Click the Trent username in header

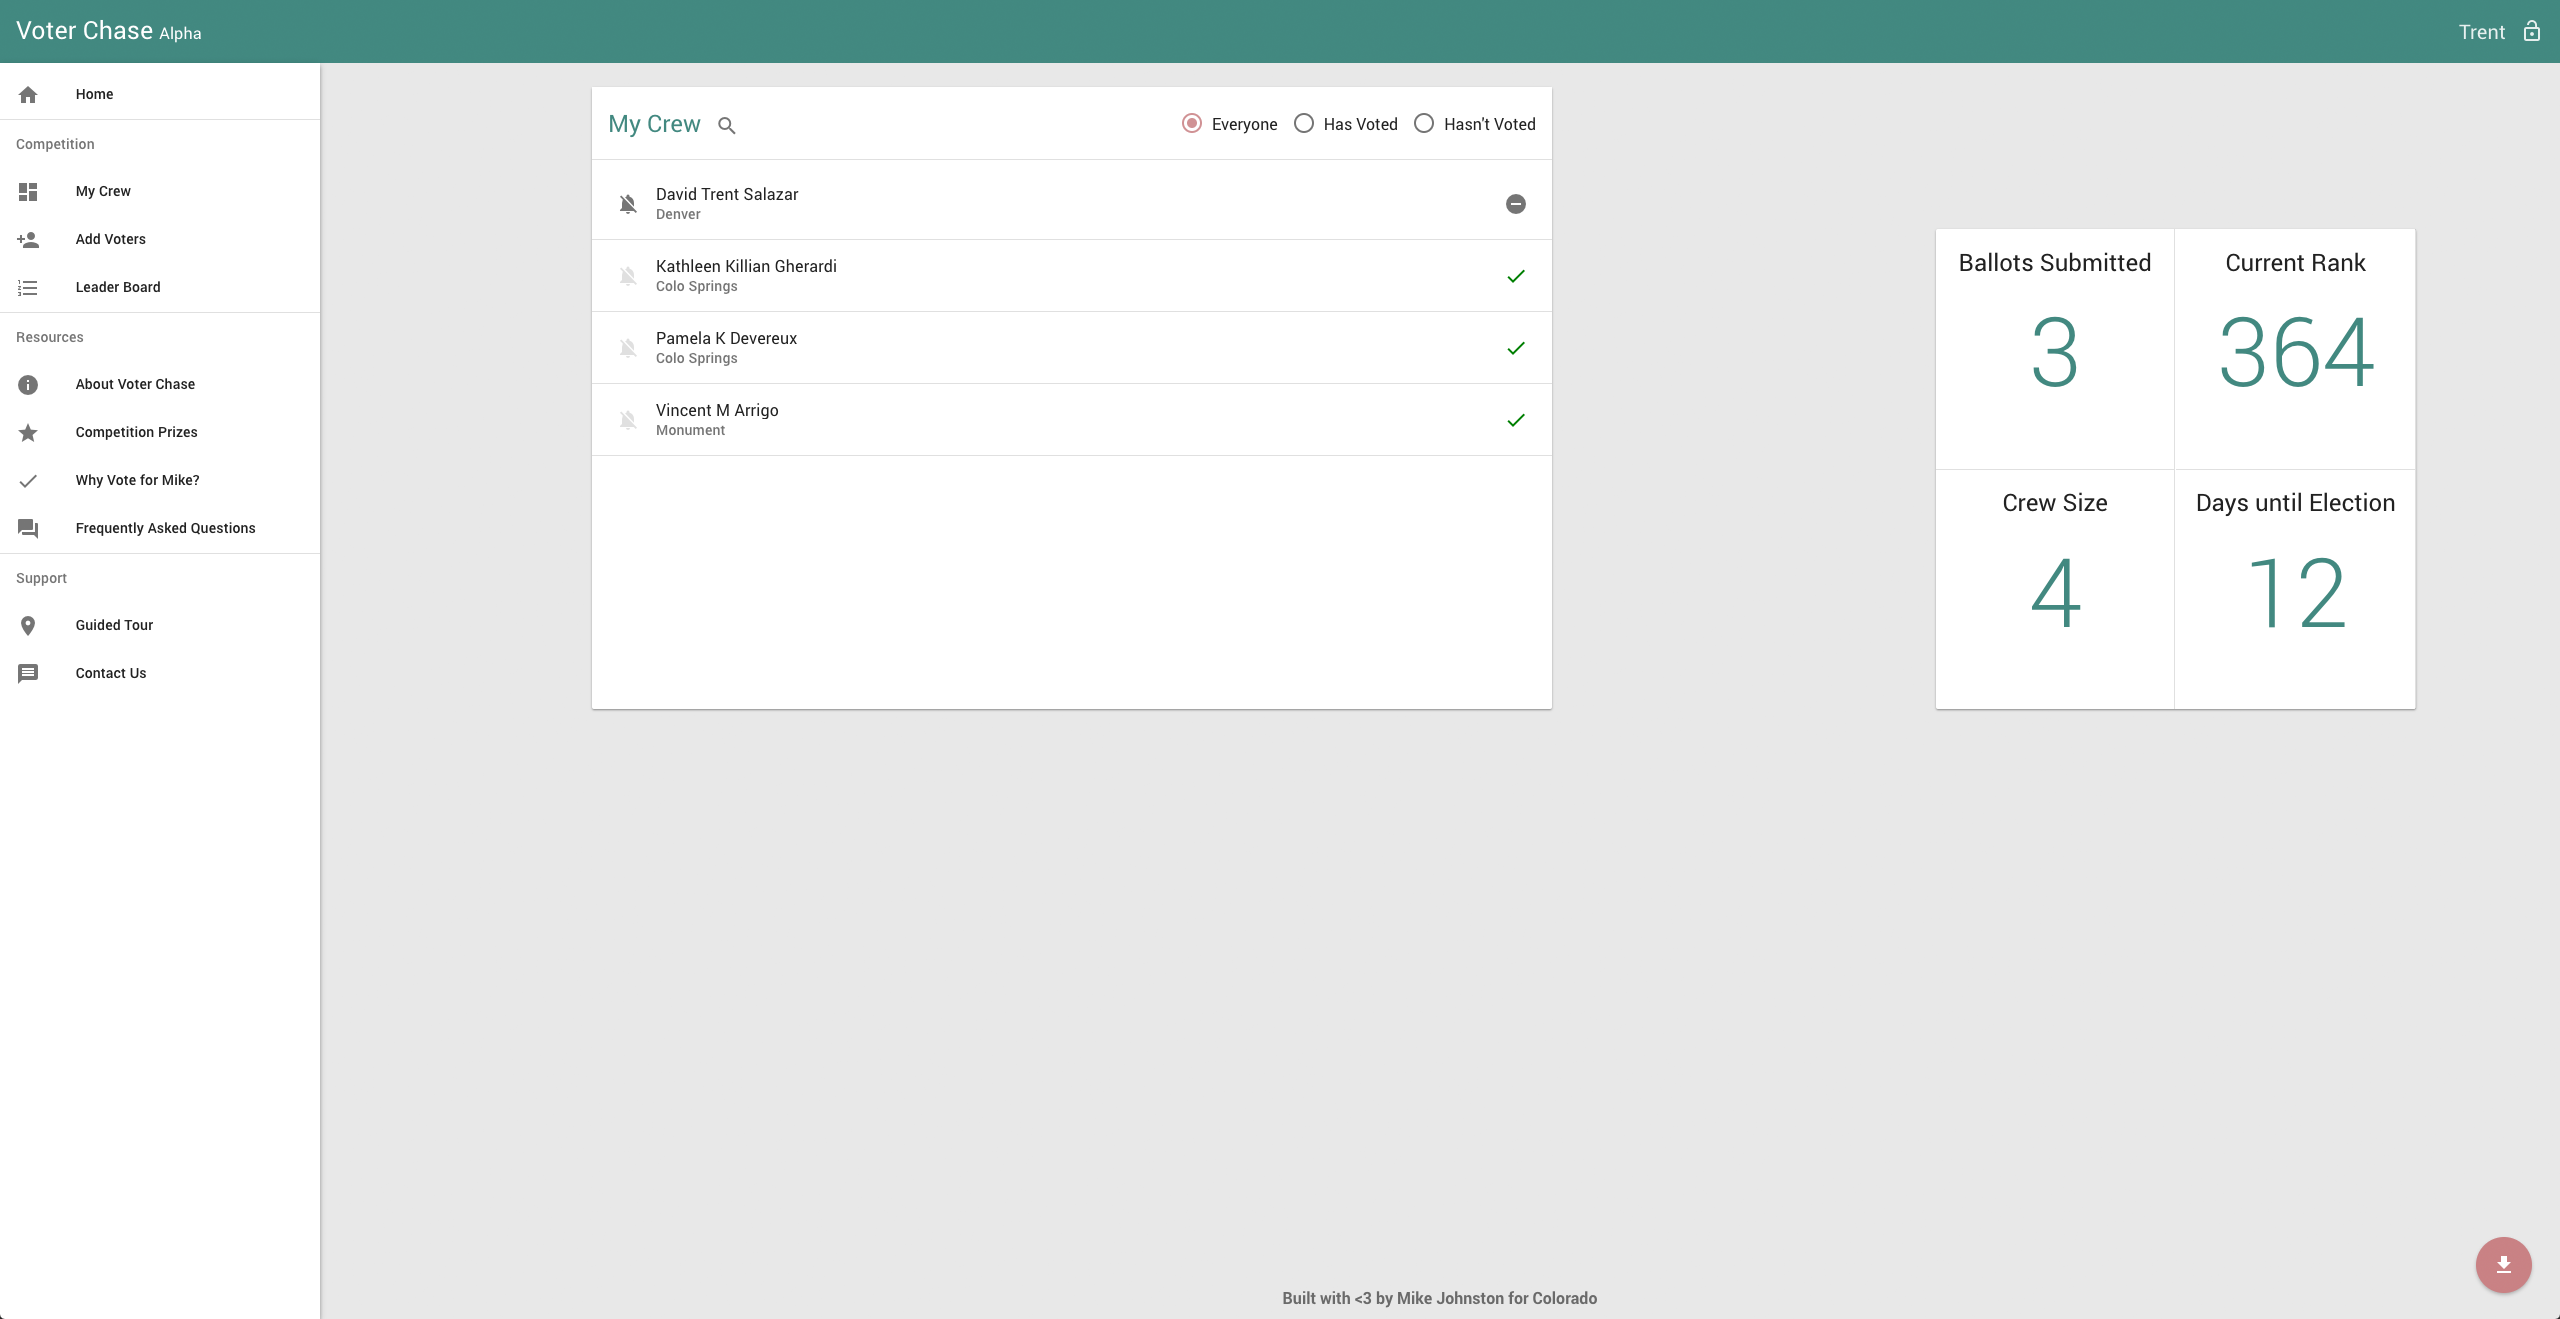click(x=2481, y=32)
